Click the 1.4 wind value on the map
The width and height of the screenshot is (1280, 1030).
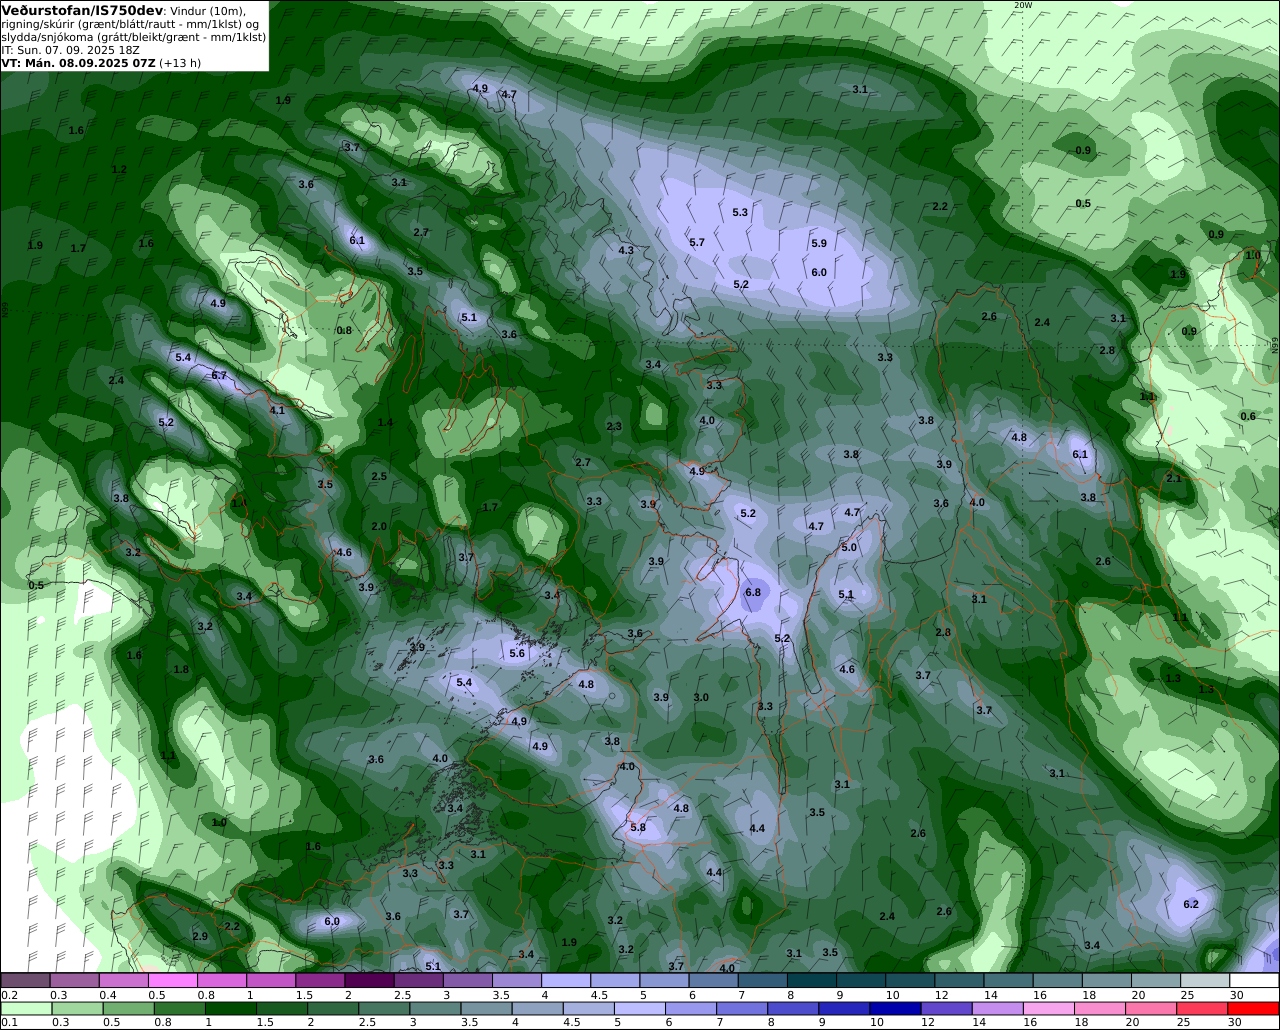pos(385,422)
